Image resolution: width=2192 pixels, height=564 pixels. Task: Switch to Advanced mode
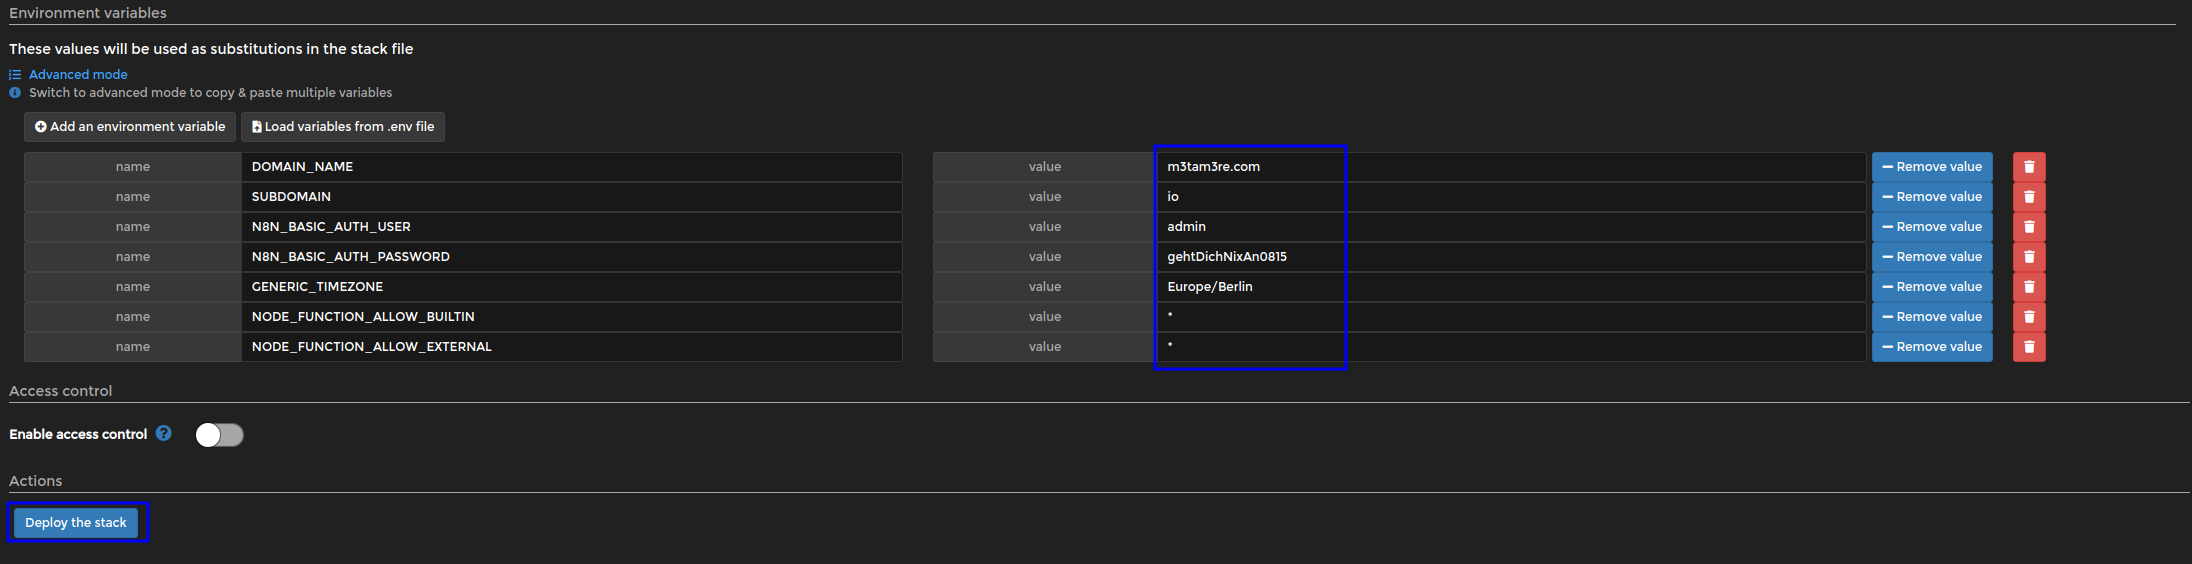pyautogui.click(x=78, y=75)
